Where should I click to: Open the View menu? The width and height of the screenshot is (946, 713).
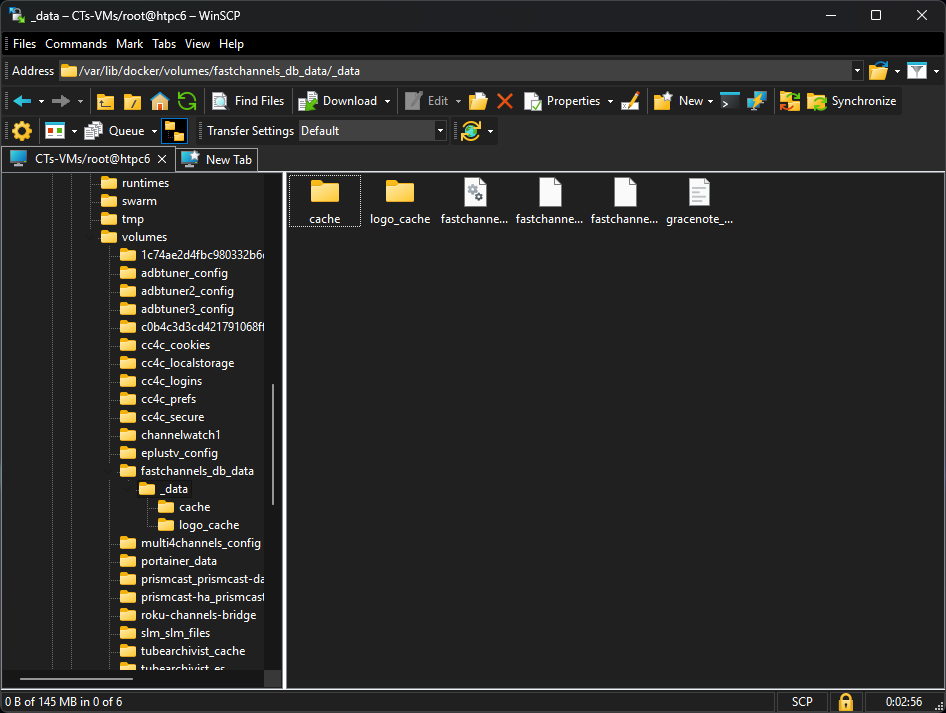pyautogui.click(x=197, y=44)
